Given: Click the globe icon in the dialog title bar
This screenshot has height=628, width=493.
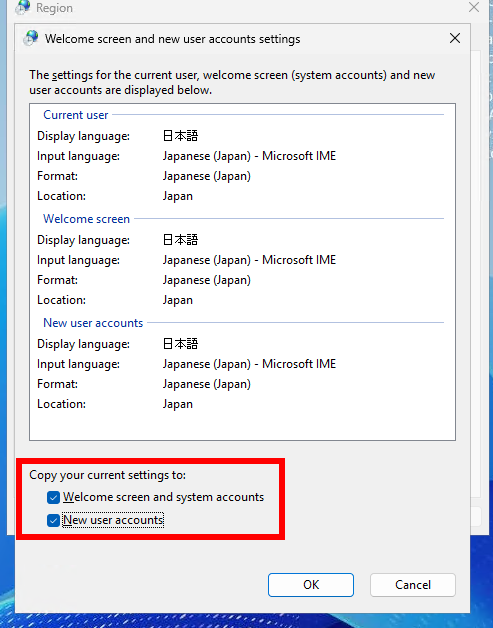Looking at the screenshot, I should pos(30,38).
